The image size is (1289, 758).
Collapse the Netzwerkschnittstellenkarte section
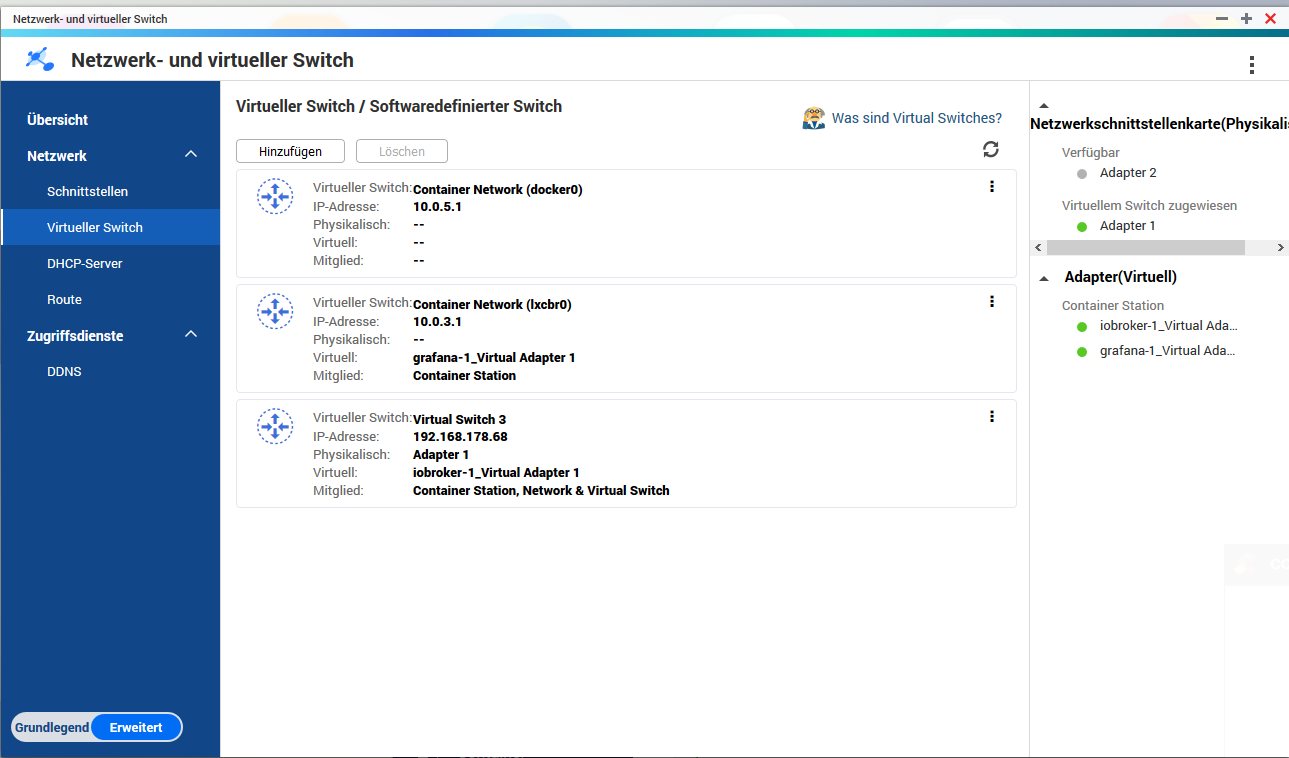1044,105
